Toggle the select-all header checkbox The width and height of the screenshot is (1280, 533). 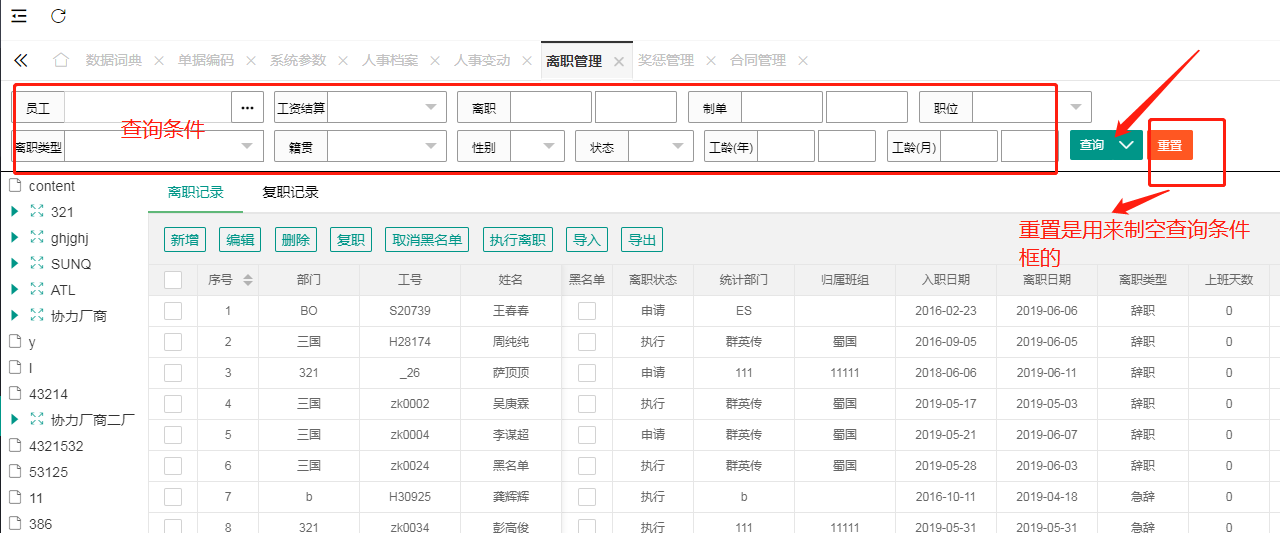pyautogui.click(x=173, y=280)
